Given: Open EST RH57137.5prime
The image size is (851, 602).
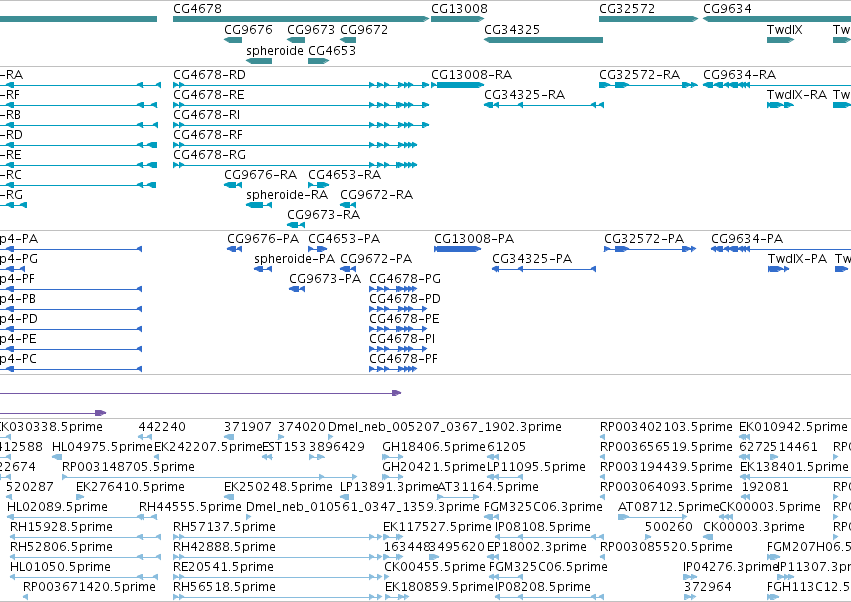Looking at the screenshot, I should pyautogui.click(x=224, y=527).
